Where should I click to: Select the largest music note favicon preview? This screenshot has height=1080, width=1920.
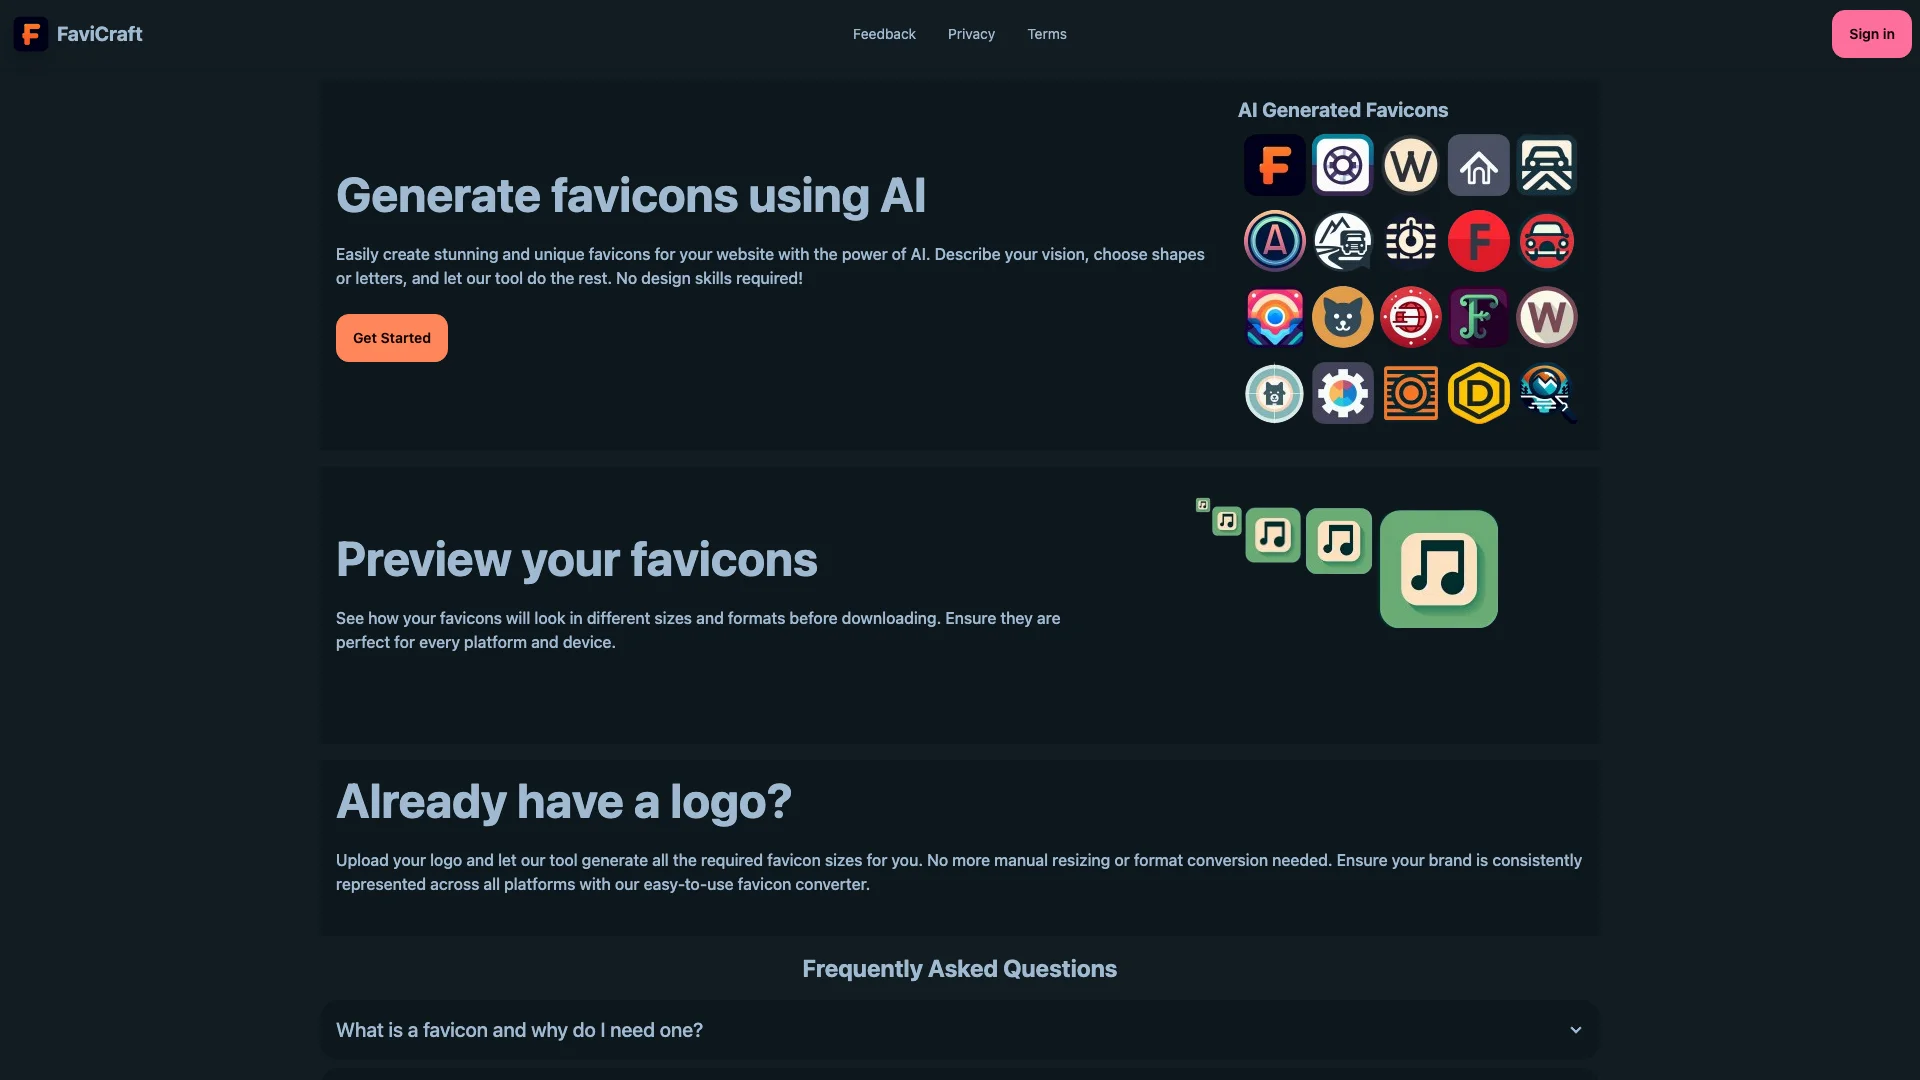click(1437, 568)
